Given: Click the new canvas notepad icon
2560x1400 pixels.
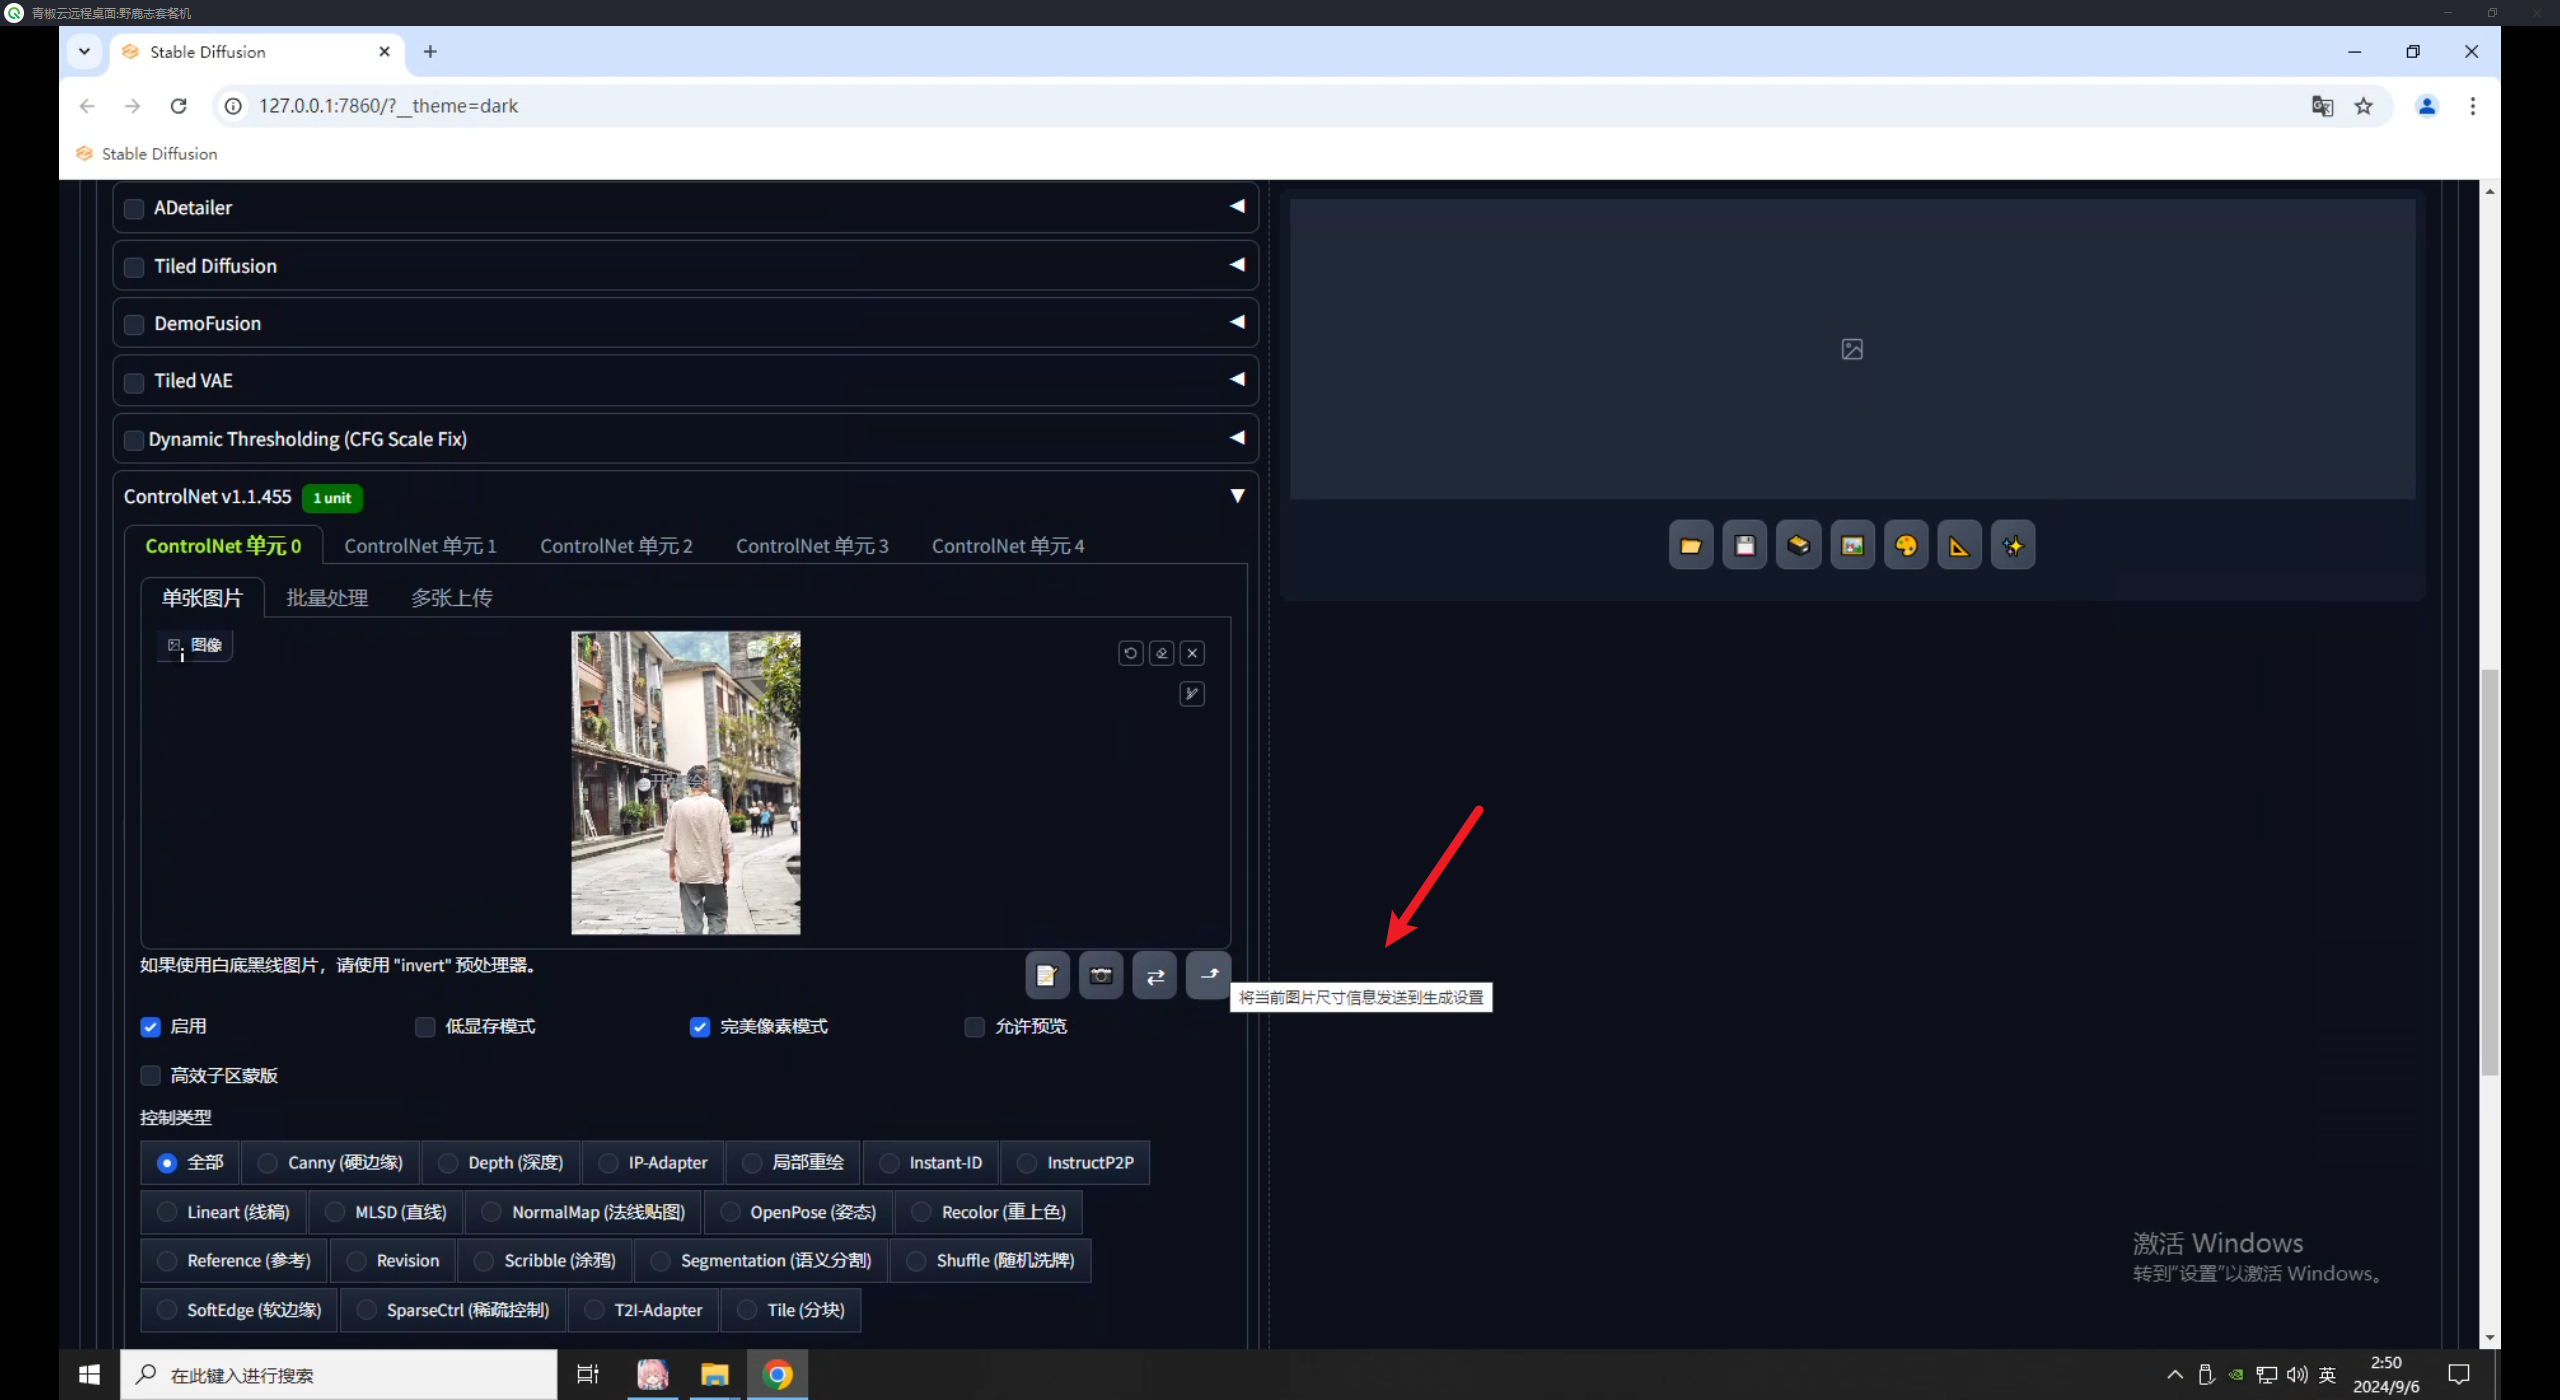Looking at the screenshot, I should tap(1047, 975).
